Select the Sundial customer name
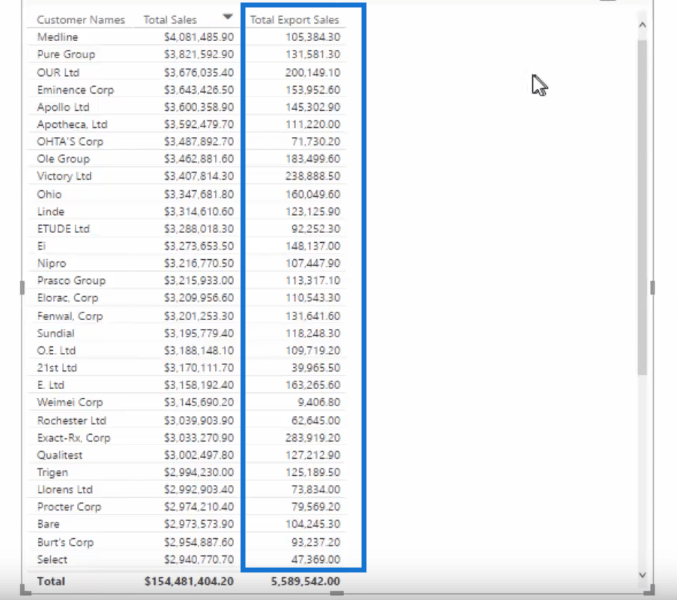677x600 pixels. tap(56, 333)
